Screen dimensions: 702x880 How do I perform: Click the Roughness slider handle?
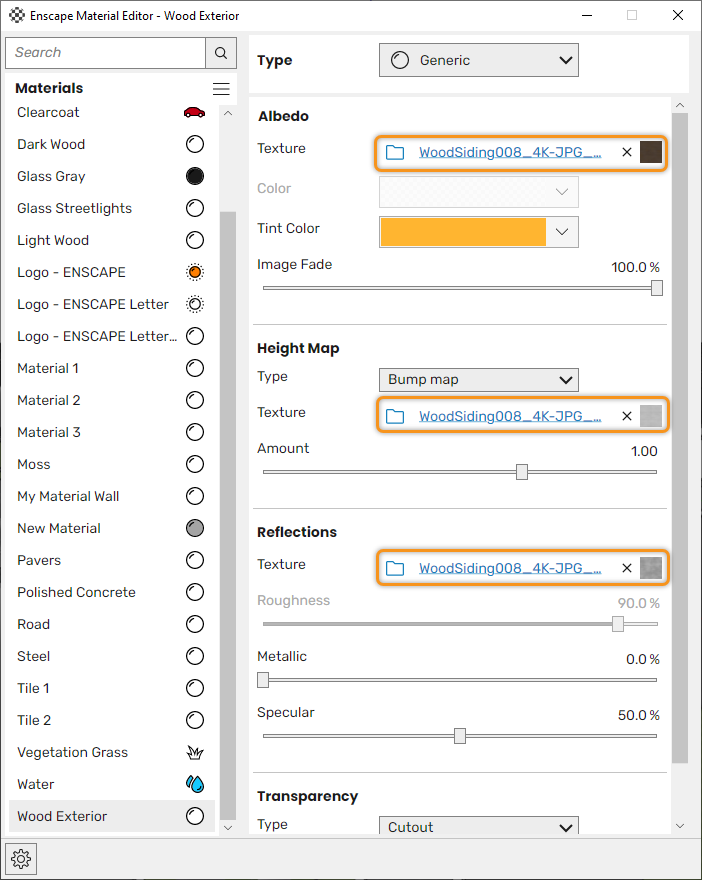(618, 624)
